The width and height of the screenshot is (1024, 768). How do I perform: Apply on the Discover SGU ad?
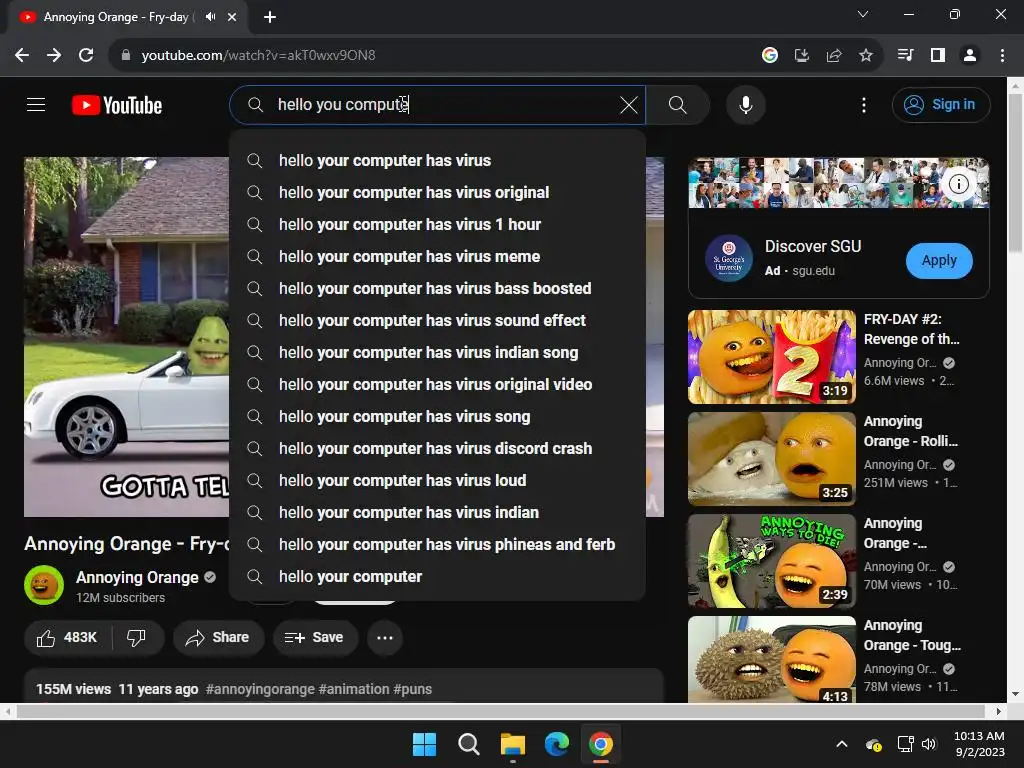pyautogui.click(x=939, y=261)
